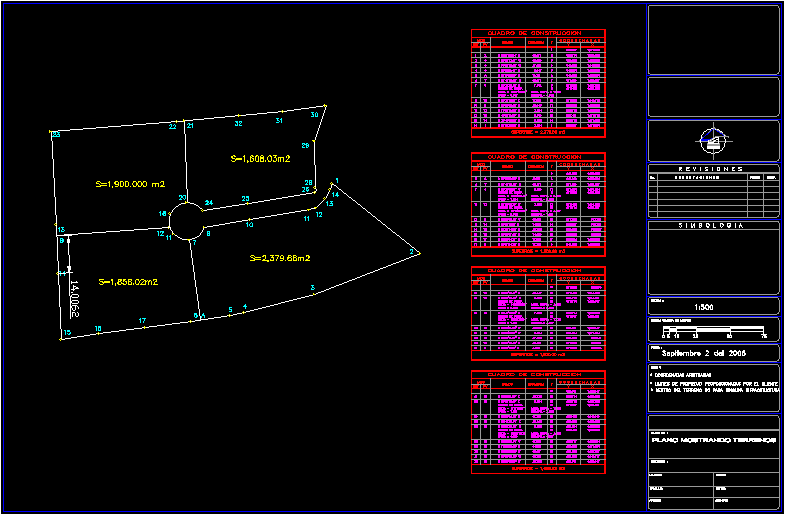785x515 pixels.
Task: Click vertex marker 15 at bottom-left corner
Action: pos(67,333)
